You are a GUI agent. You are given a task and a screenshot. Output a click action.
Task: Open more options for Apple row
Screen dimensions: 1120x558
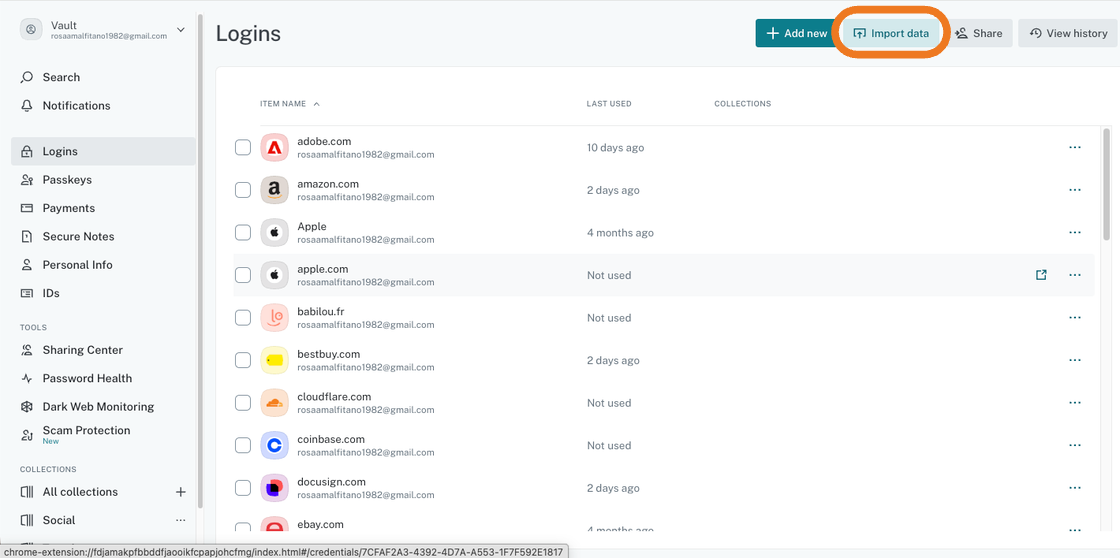click(1075, 233)
